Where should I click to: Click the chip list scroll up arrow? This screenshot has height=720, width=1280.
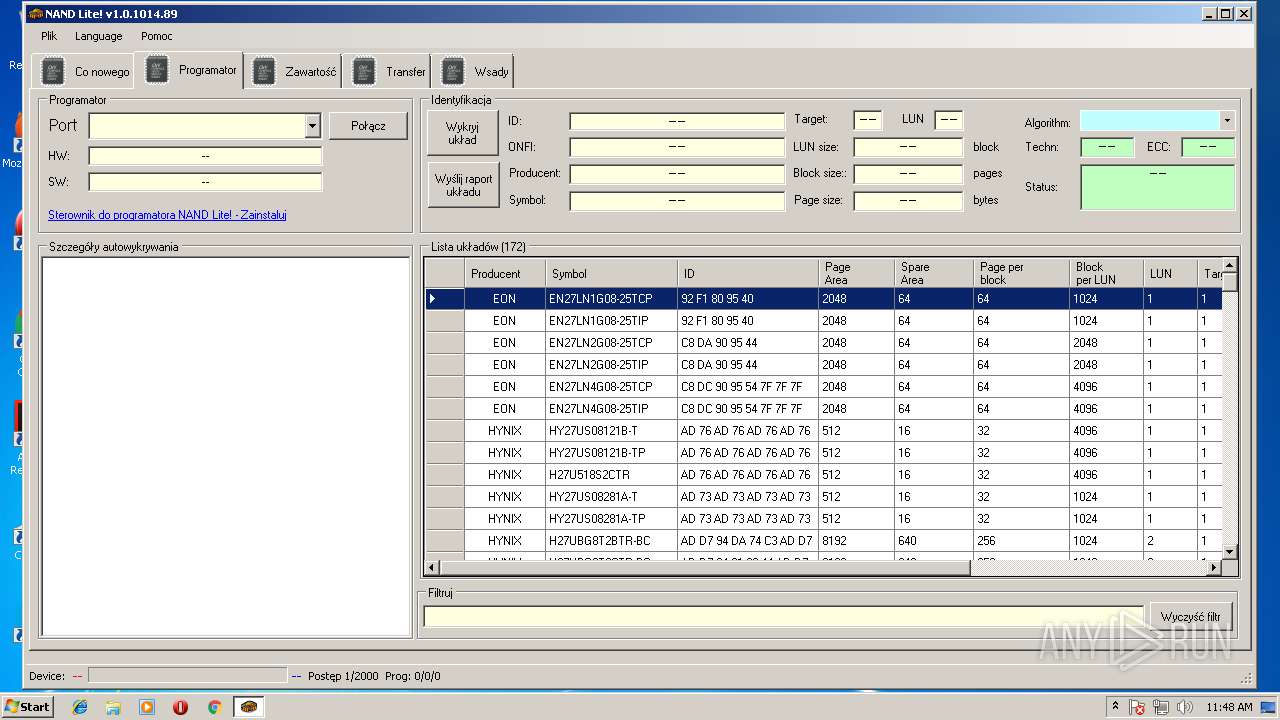point(1230,265)
